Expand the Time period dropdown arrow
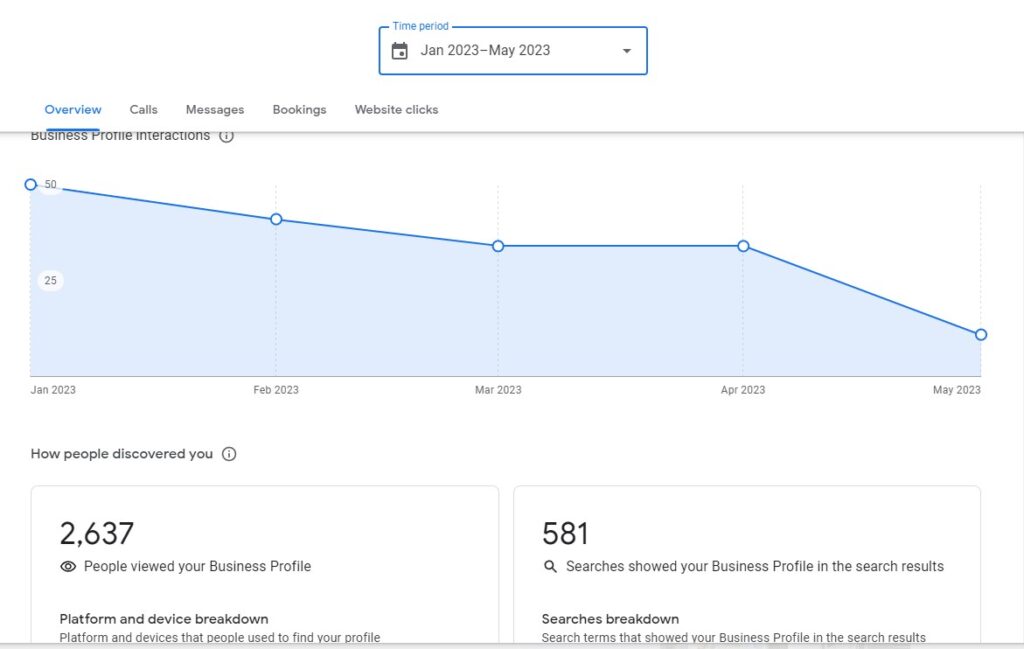The width and height of the screenshot is (1024, 649). point(627,51)
